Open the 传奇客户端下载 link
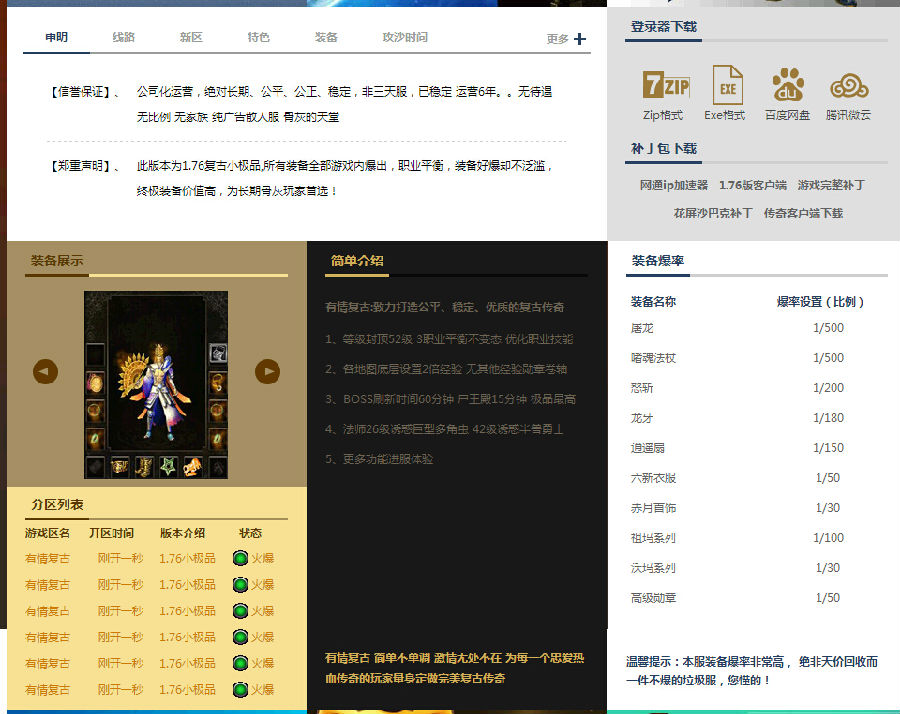900x714 pixels. coord(804,214)
